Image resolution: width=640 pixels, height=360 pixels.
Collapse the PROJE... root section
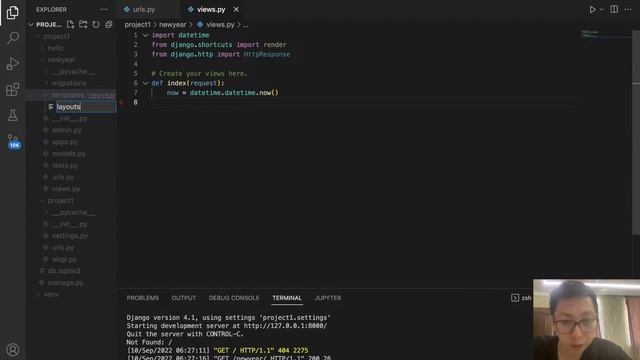[x=31, y=24]
